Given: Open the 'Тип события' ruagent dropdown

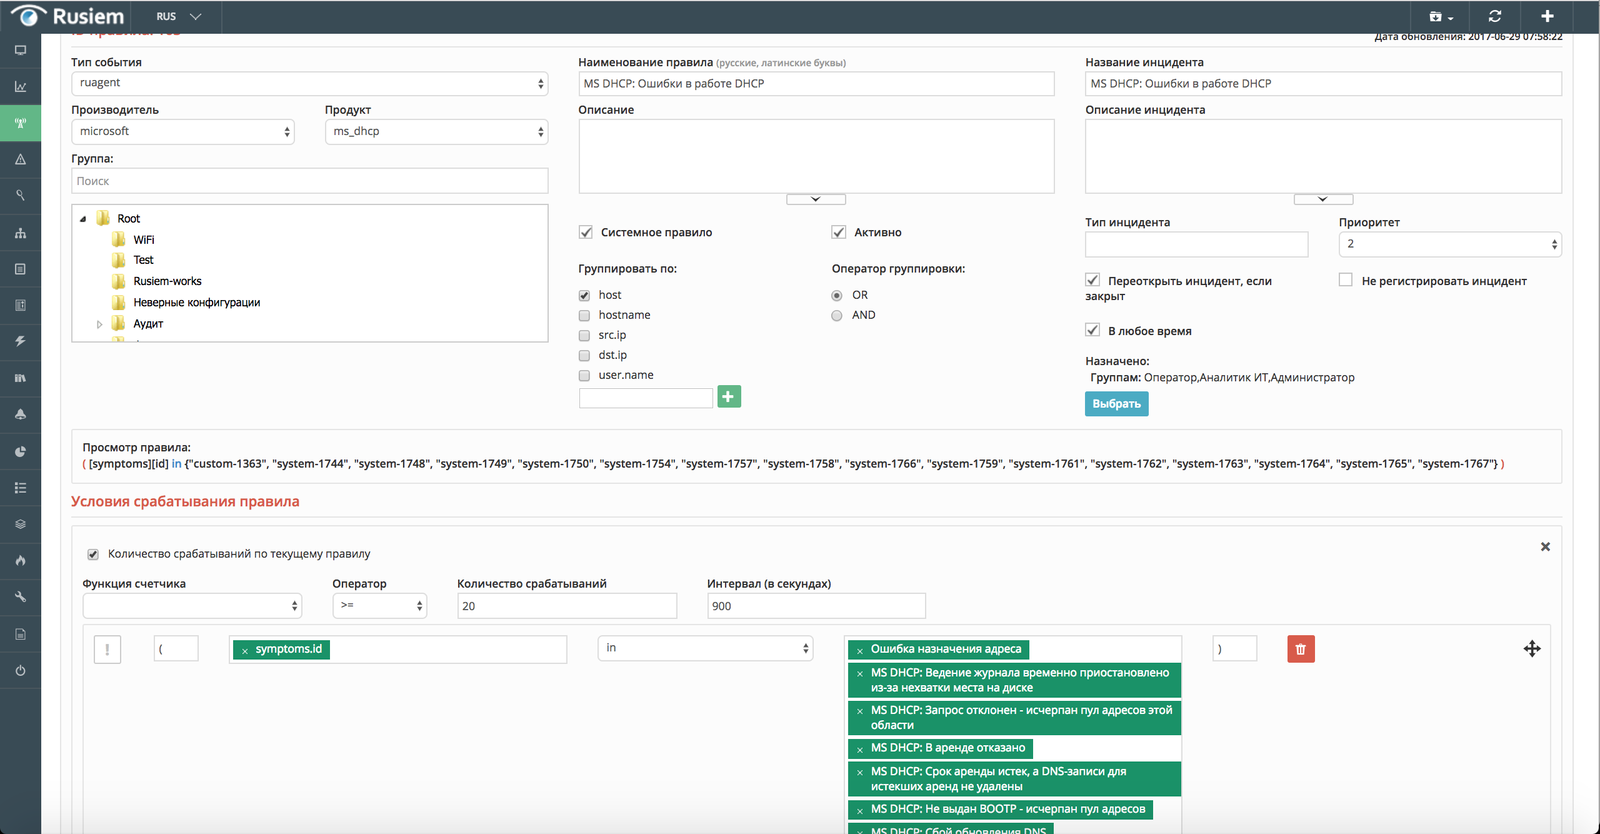Looking at the screenshot, I should point(310,84).
